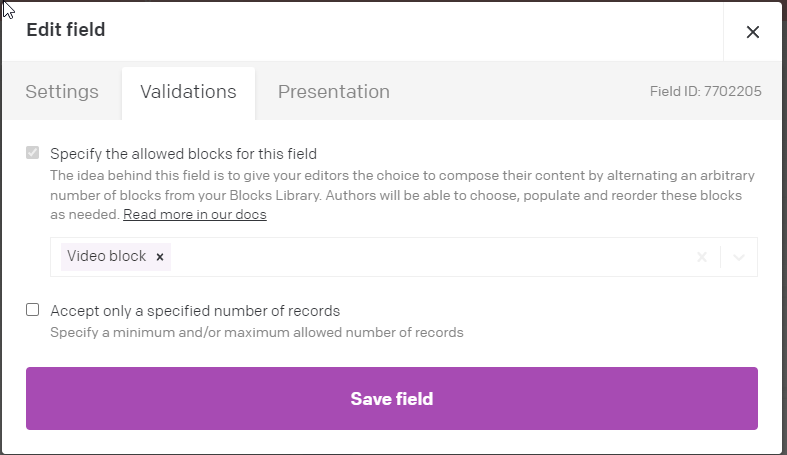Click the "Accept only a specified number" label
The image size is (787, 455).
195,310
